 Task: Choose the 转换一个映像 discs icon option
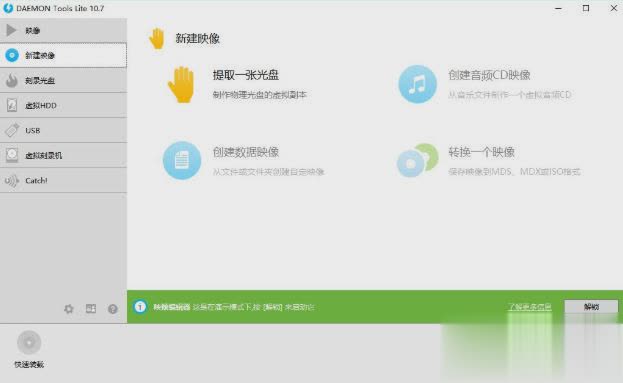click(418, 161)
